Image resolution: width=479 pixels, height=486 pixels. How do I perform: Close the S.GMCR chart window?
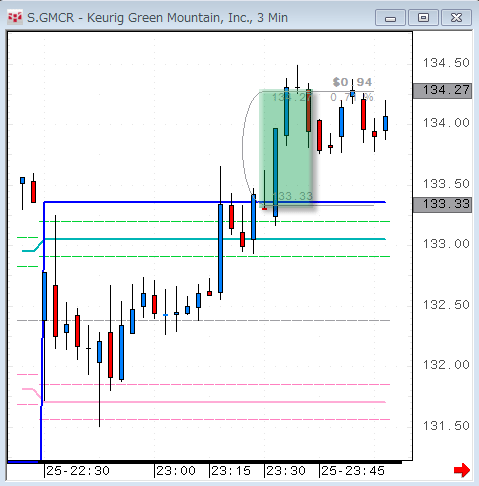click(456, 18)
